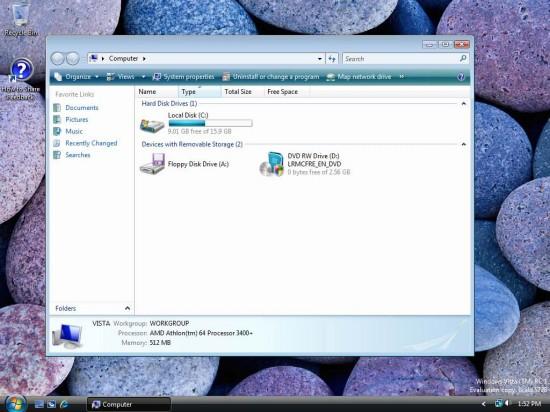This screenshot has width=550, height=412.
Task: Click Local Disk C usage bar
Action: coord(210,123)
